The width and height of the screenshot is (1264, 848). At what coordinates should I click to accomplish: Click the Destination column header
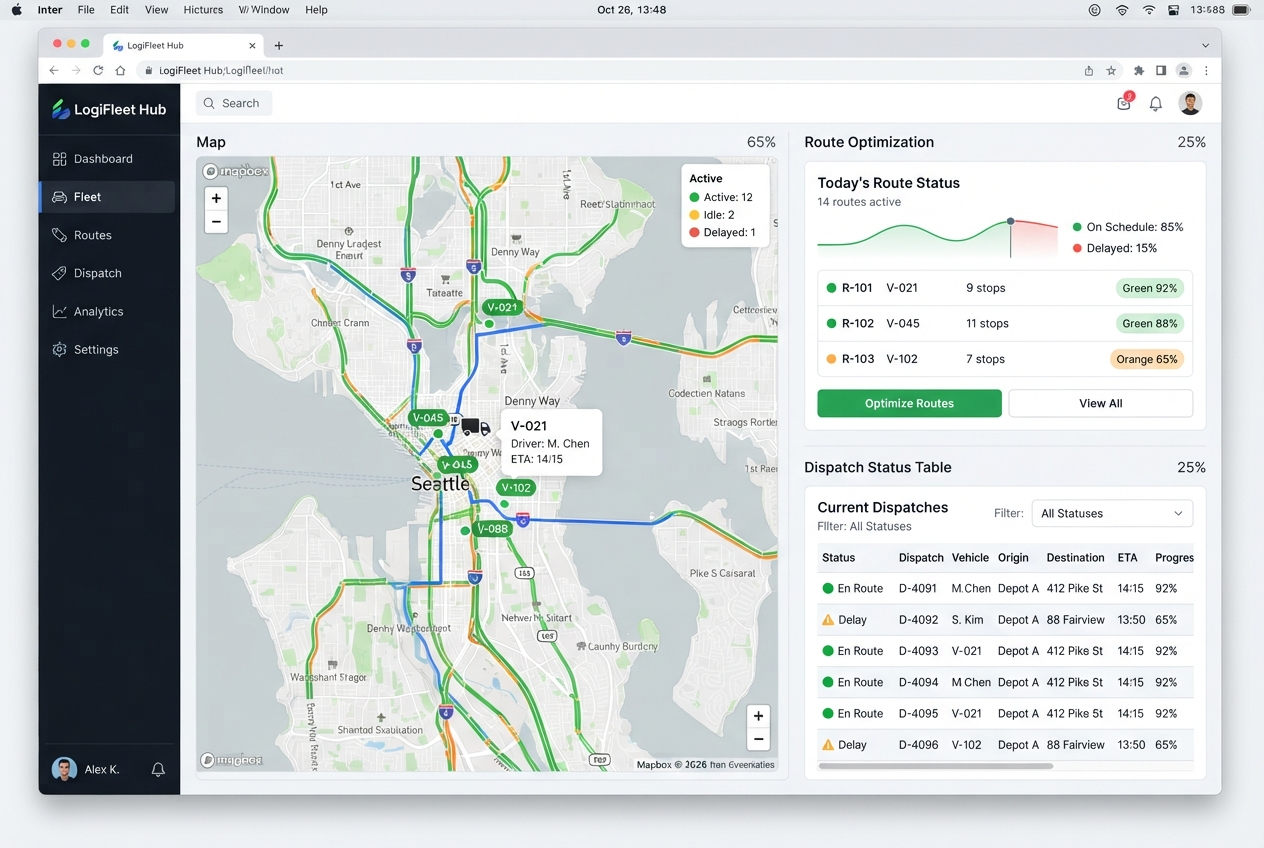[1075, 558]
